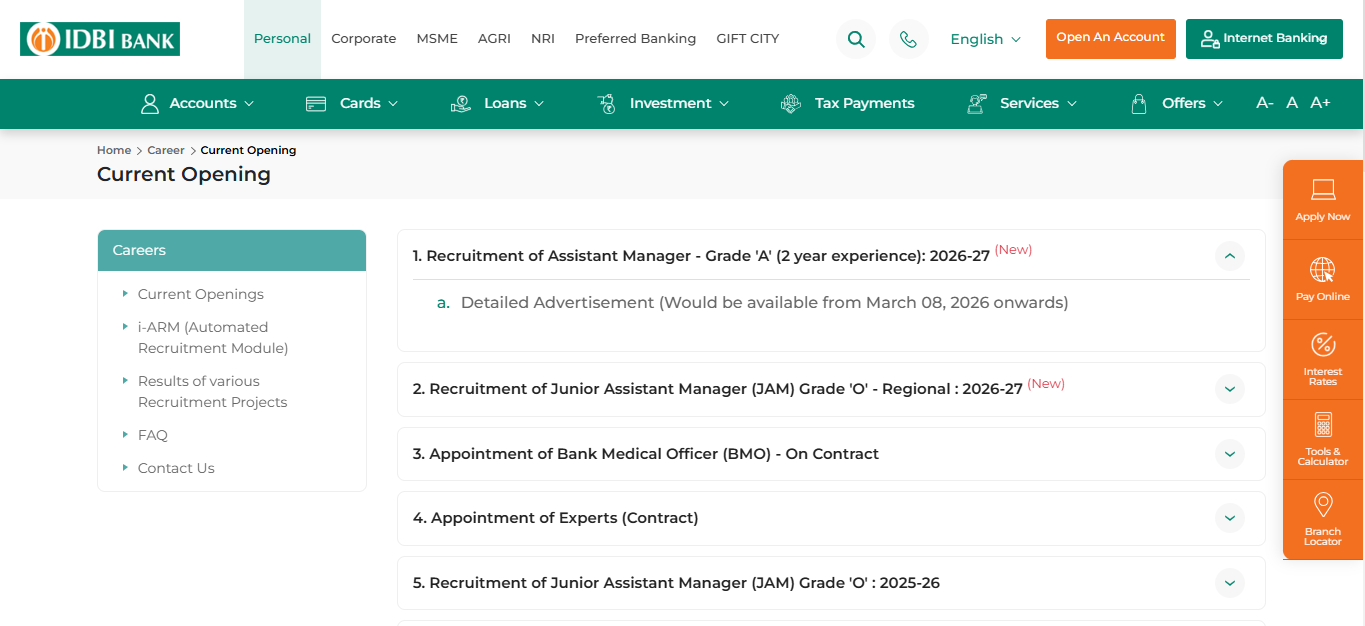Click the phone contact icon
The height and width of the screenshot is (626, 1365).
click(x=908, y=39)
